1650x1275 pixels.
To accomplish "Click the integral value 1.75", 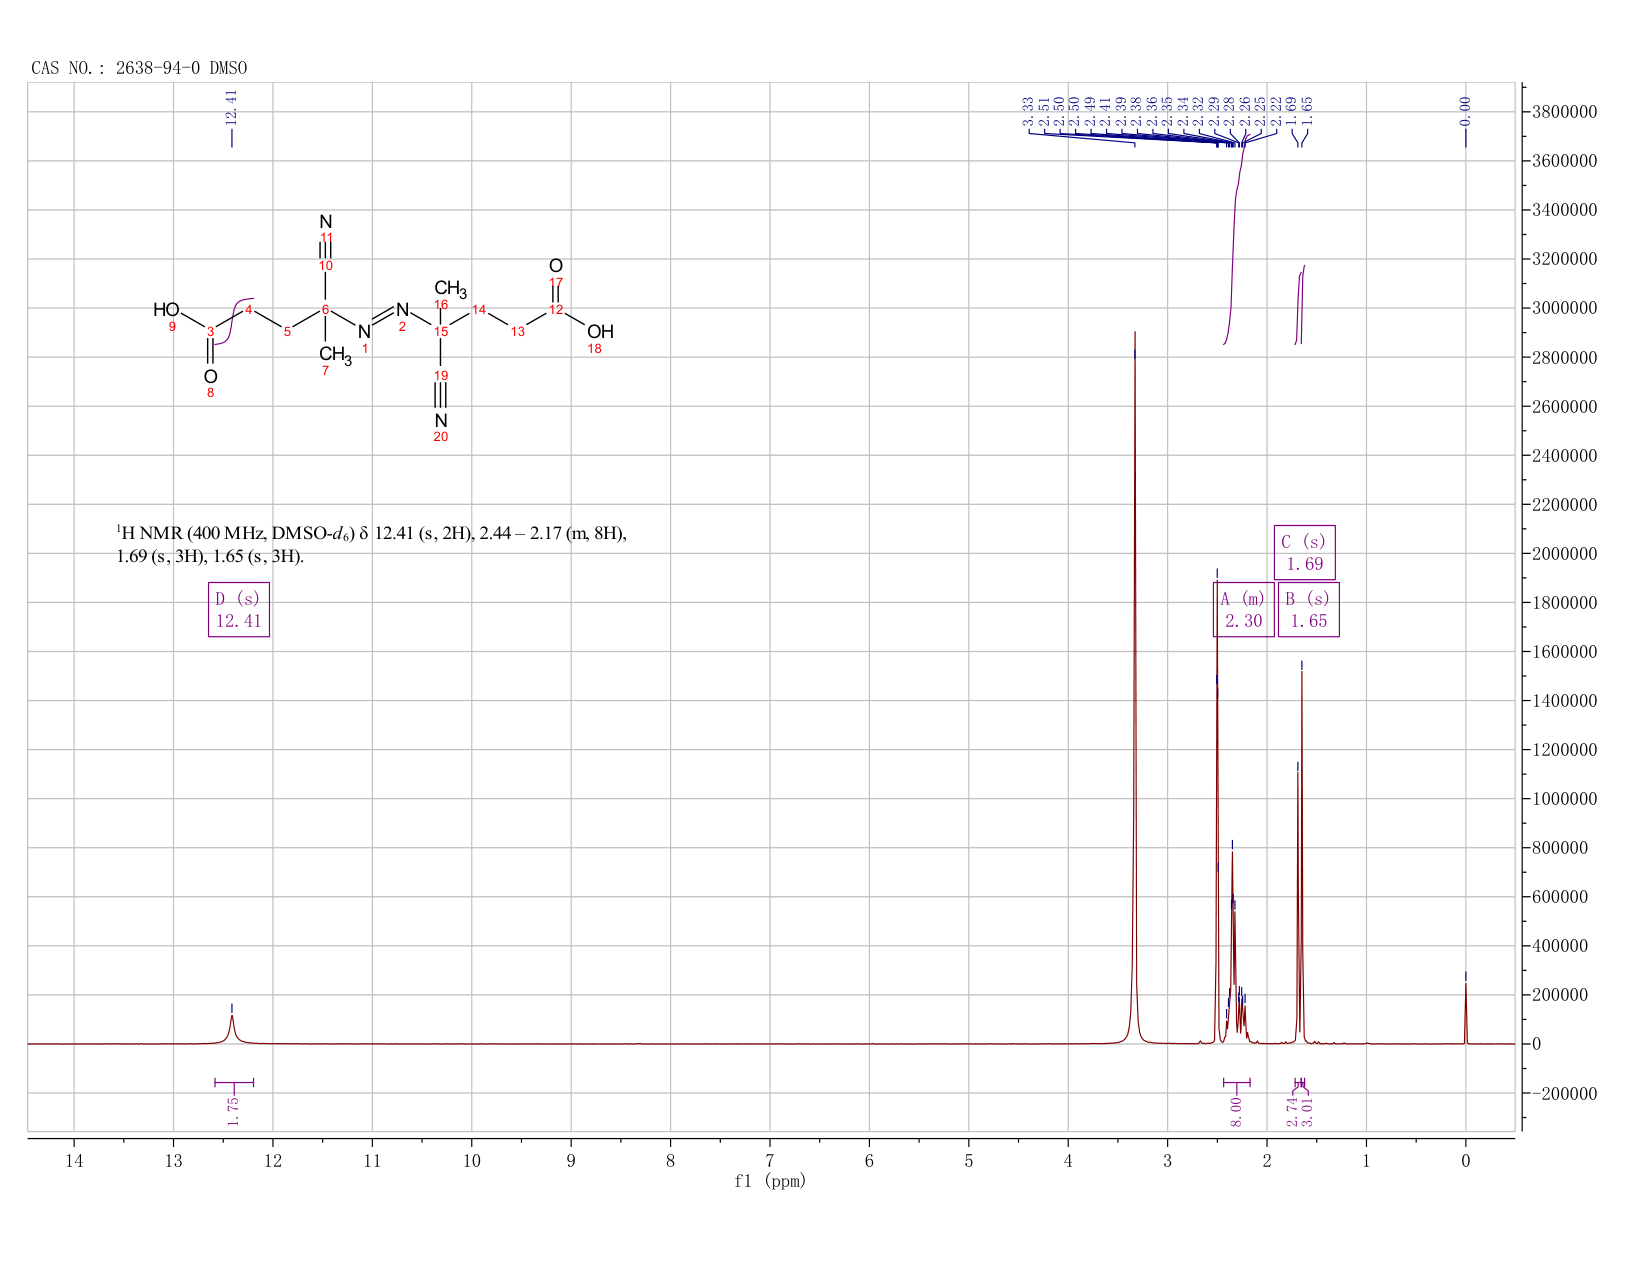I will [233, 1111].
